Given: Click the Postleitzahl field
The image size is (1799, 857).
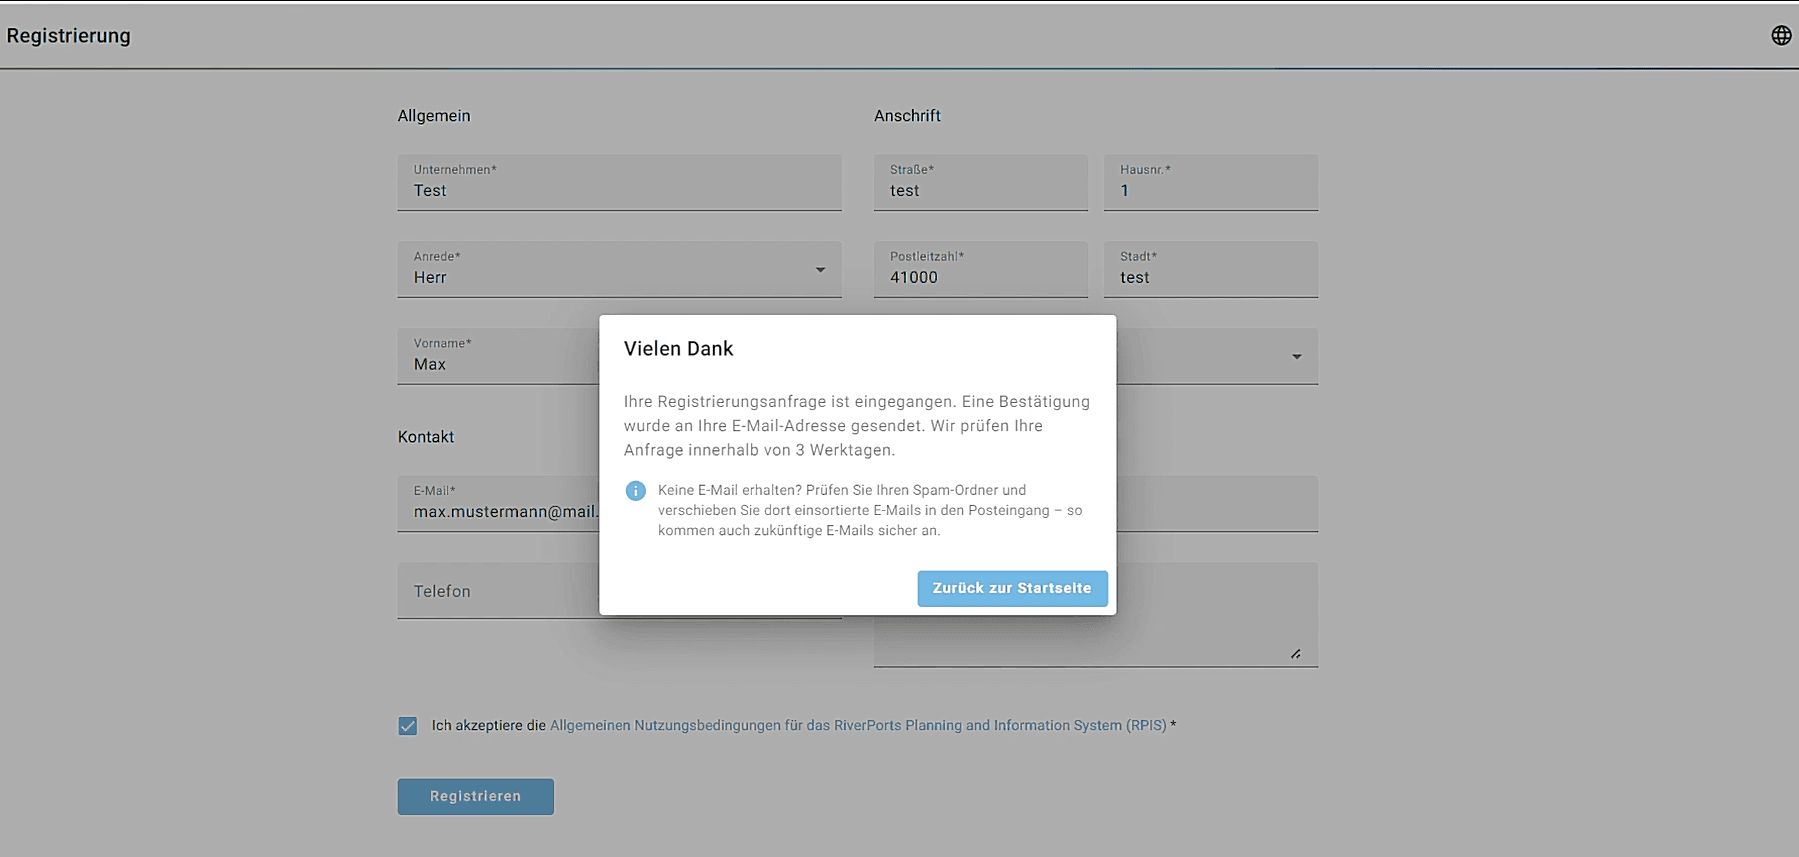Looking at the screenshot, I should coord(980,269).
